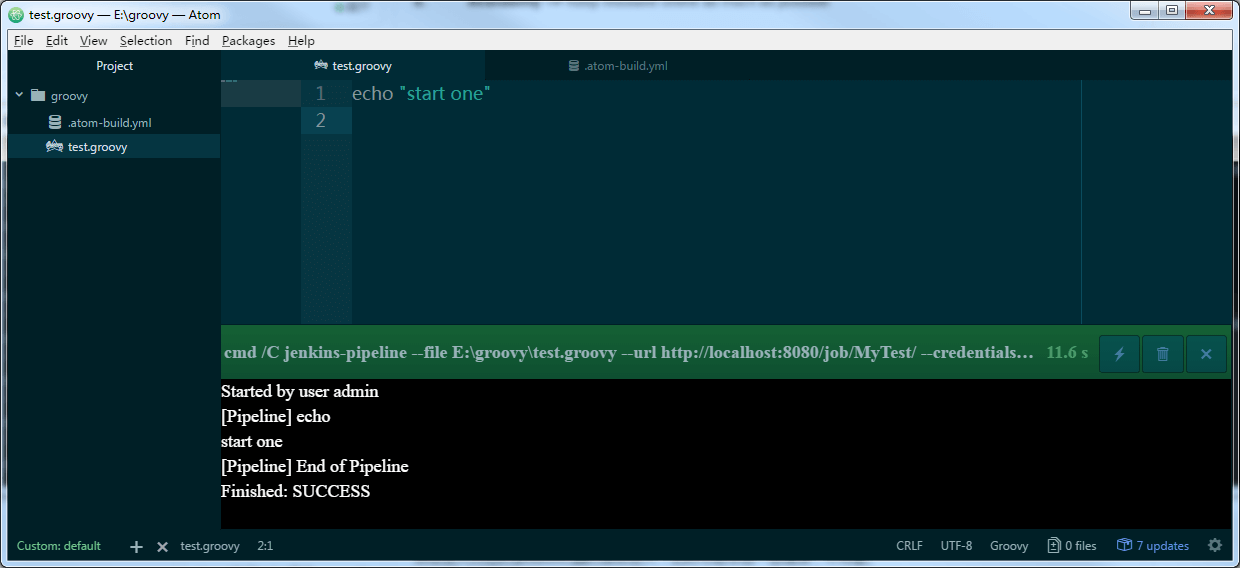The height and width of the screenshot is (568, 1240).
Task: Click the "Started by user admin" output line
Action: [x=300, y=391]
